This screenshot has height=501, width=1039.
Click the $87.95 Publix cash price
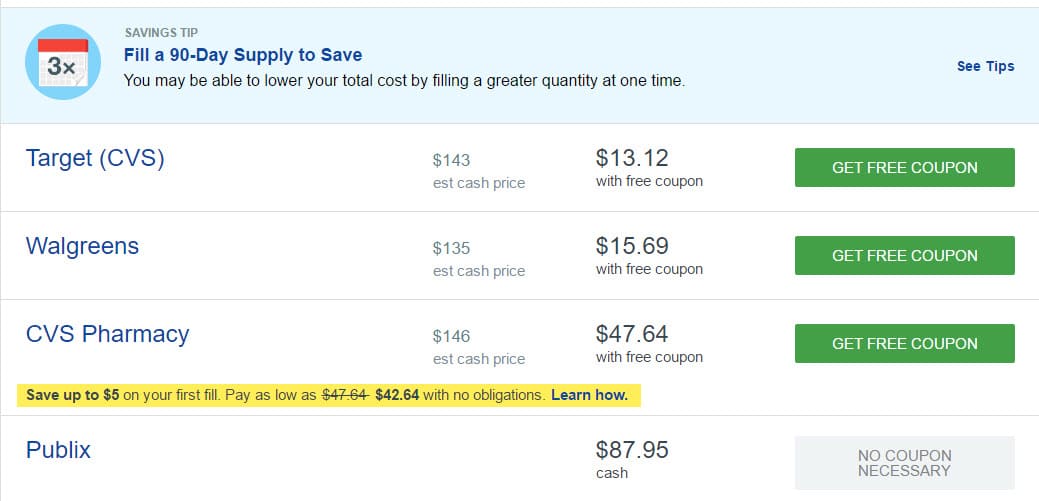(x=632, y=450)
